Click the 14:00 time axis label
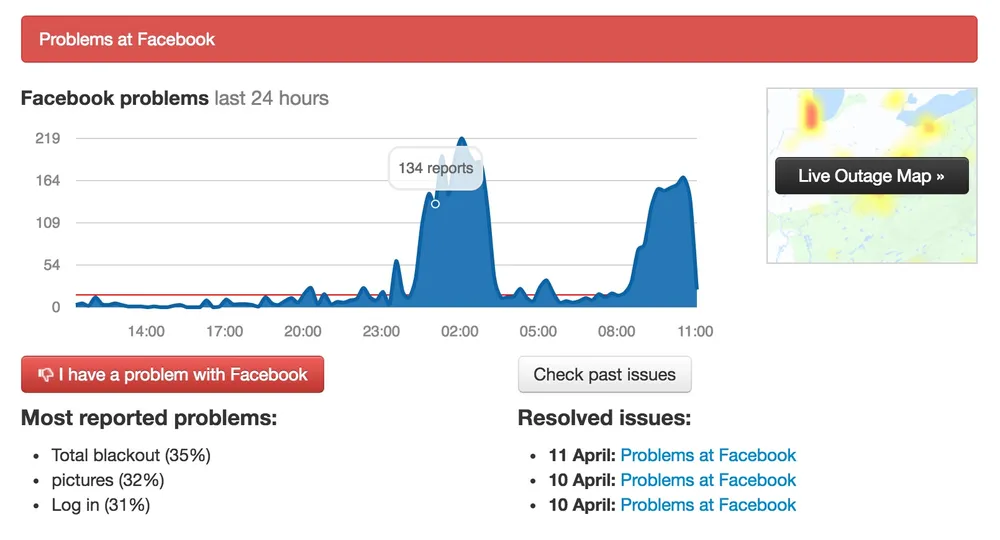The height and width of the screenshot is (540, 1000). coord(146,332)
